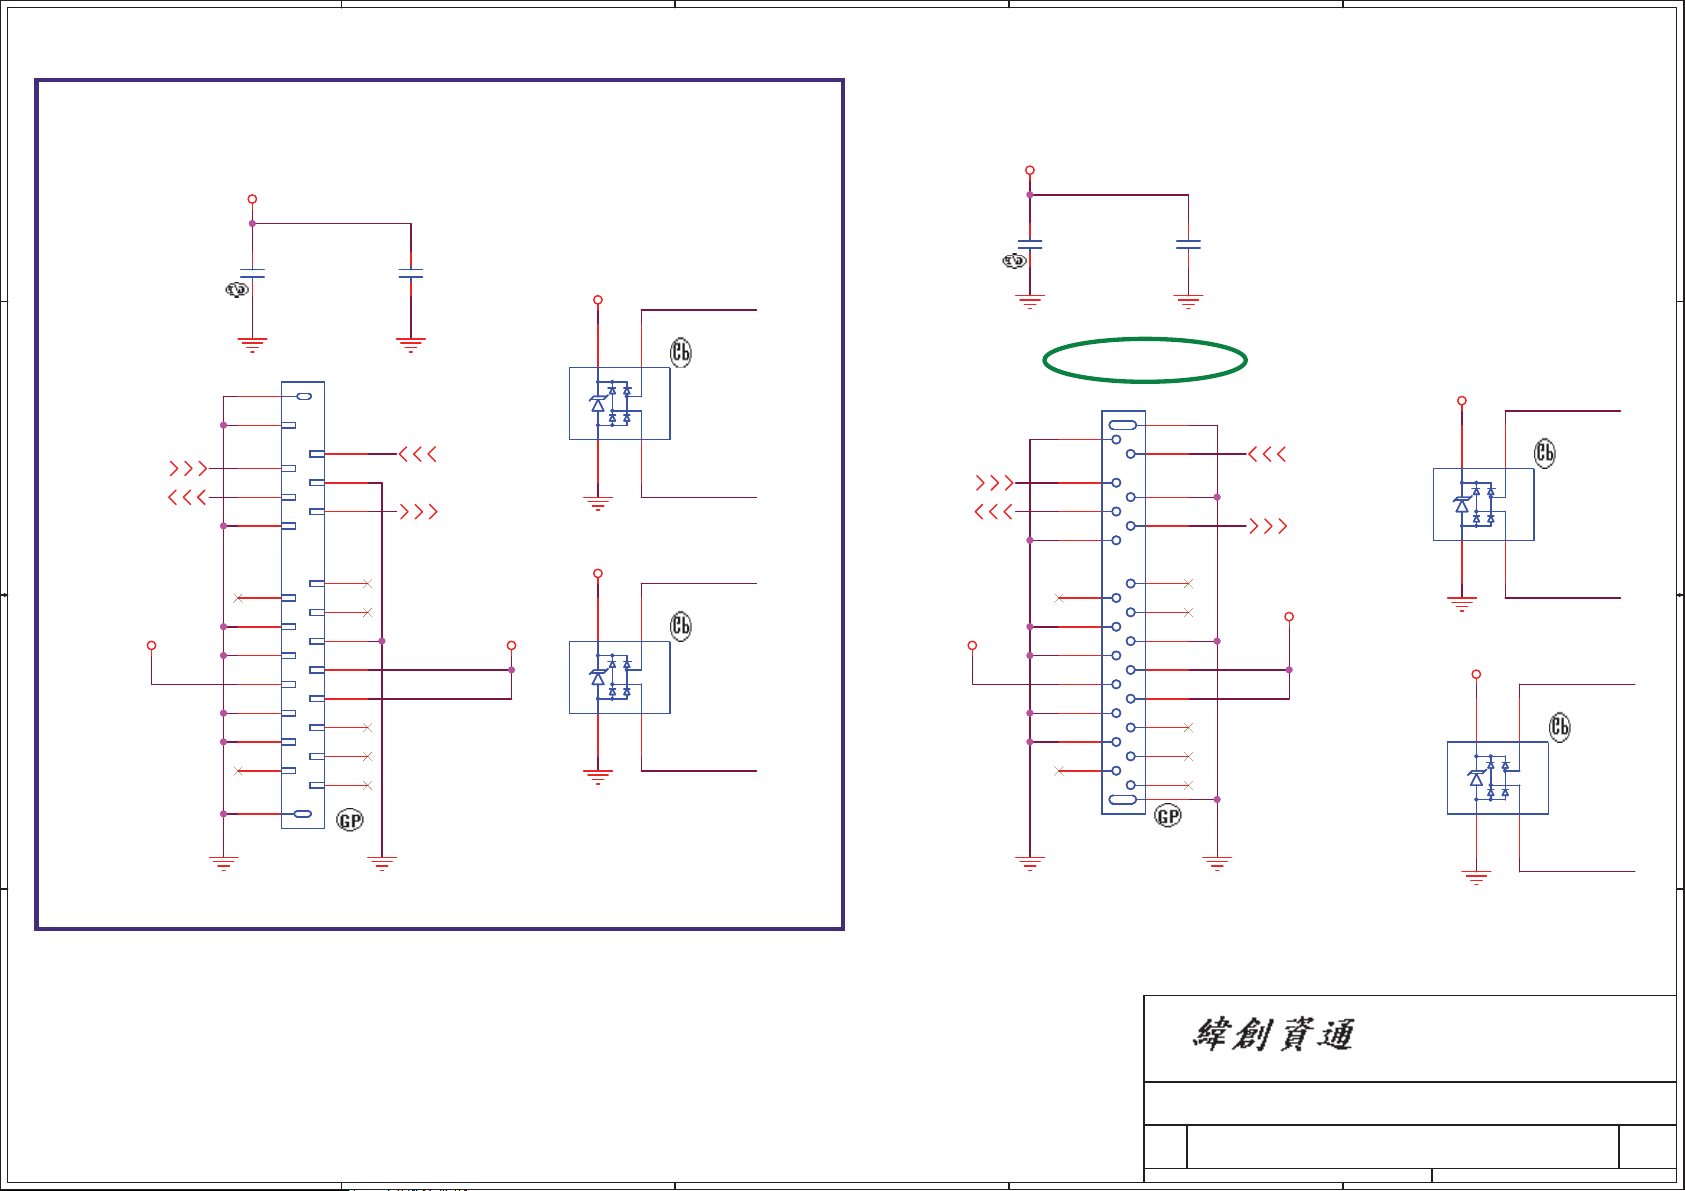Click the GP marker beside the left boxed connector
The height and width of the screenshot is (1191, 1685).
[x=350, y=821]
